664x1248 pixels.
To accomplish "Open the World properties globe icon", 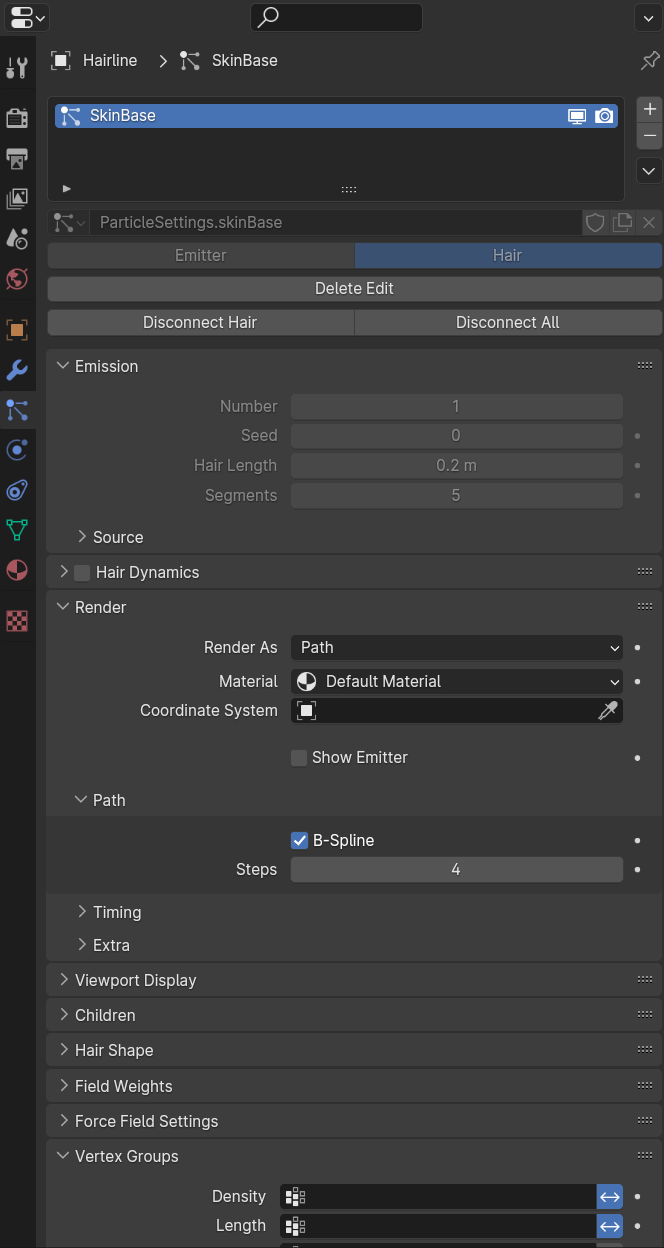I will coord(16,279).
